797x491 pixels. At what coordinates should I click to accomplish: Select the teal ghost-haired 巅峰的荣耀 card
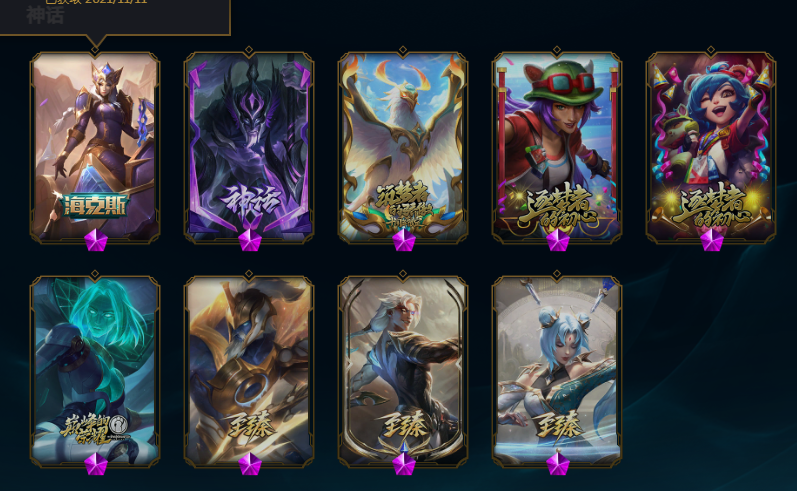95,371
